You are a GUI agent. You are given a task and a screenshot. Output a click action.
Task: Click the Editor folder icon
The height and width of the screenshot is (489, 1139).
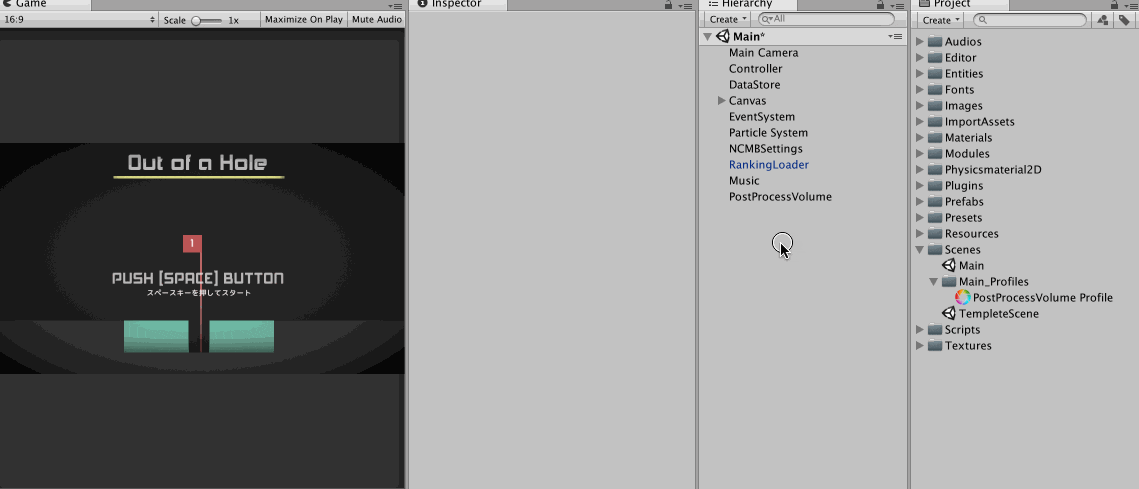click(934, 57)
